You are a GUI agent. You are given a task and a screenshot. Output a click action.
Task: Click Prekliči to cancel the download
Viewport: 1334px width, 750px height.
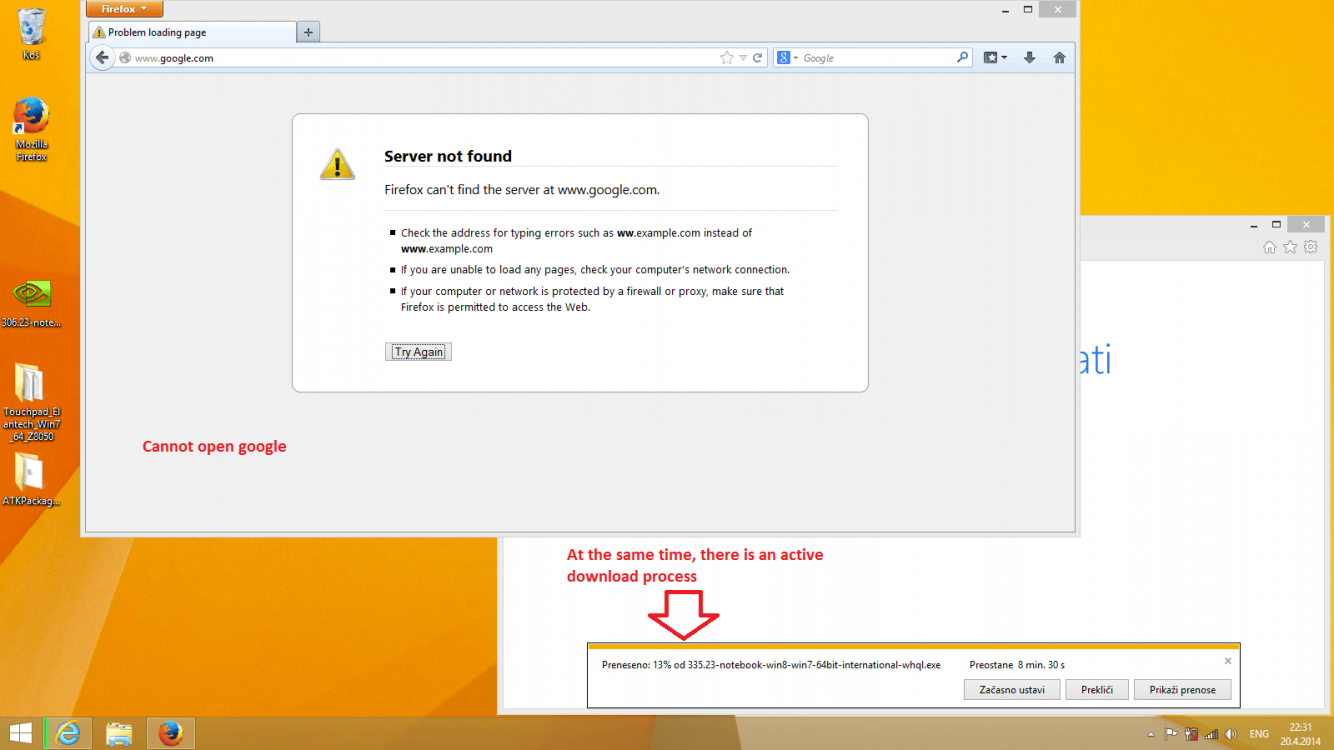click(x=1097, y=690)
